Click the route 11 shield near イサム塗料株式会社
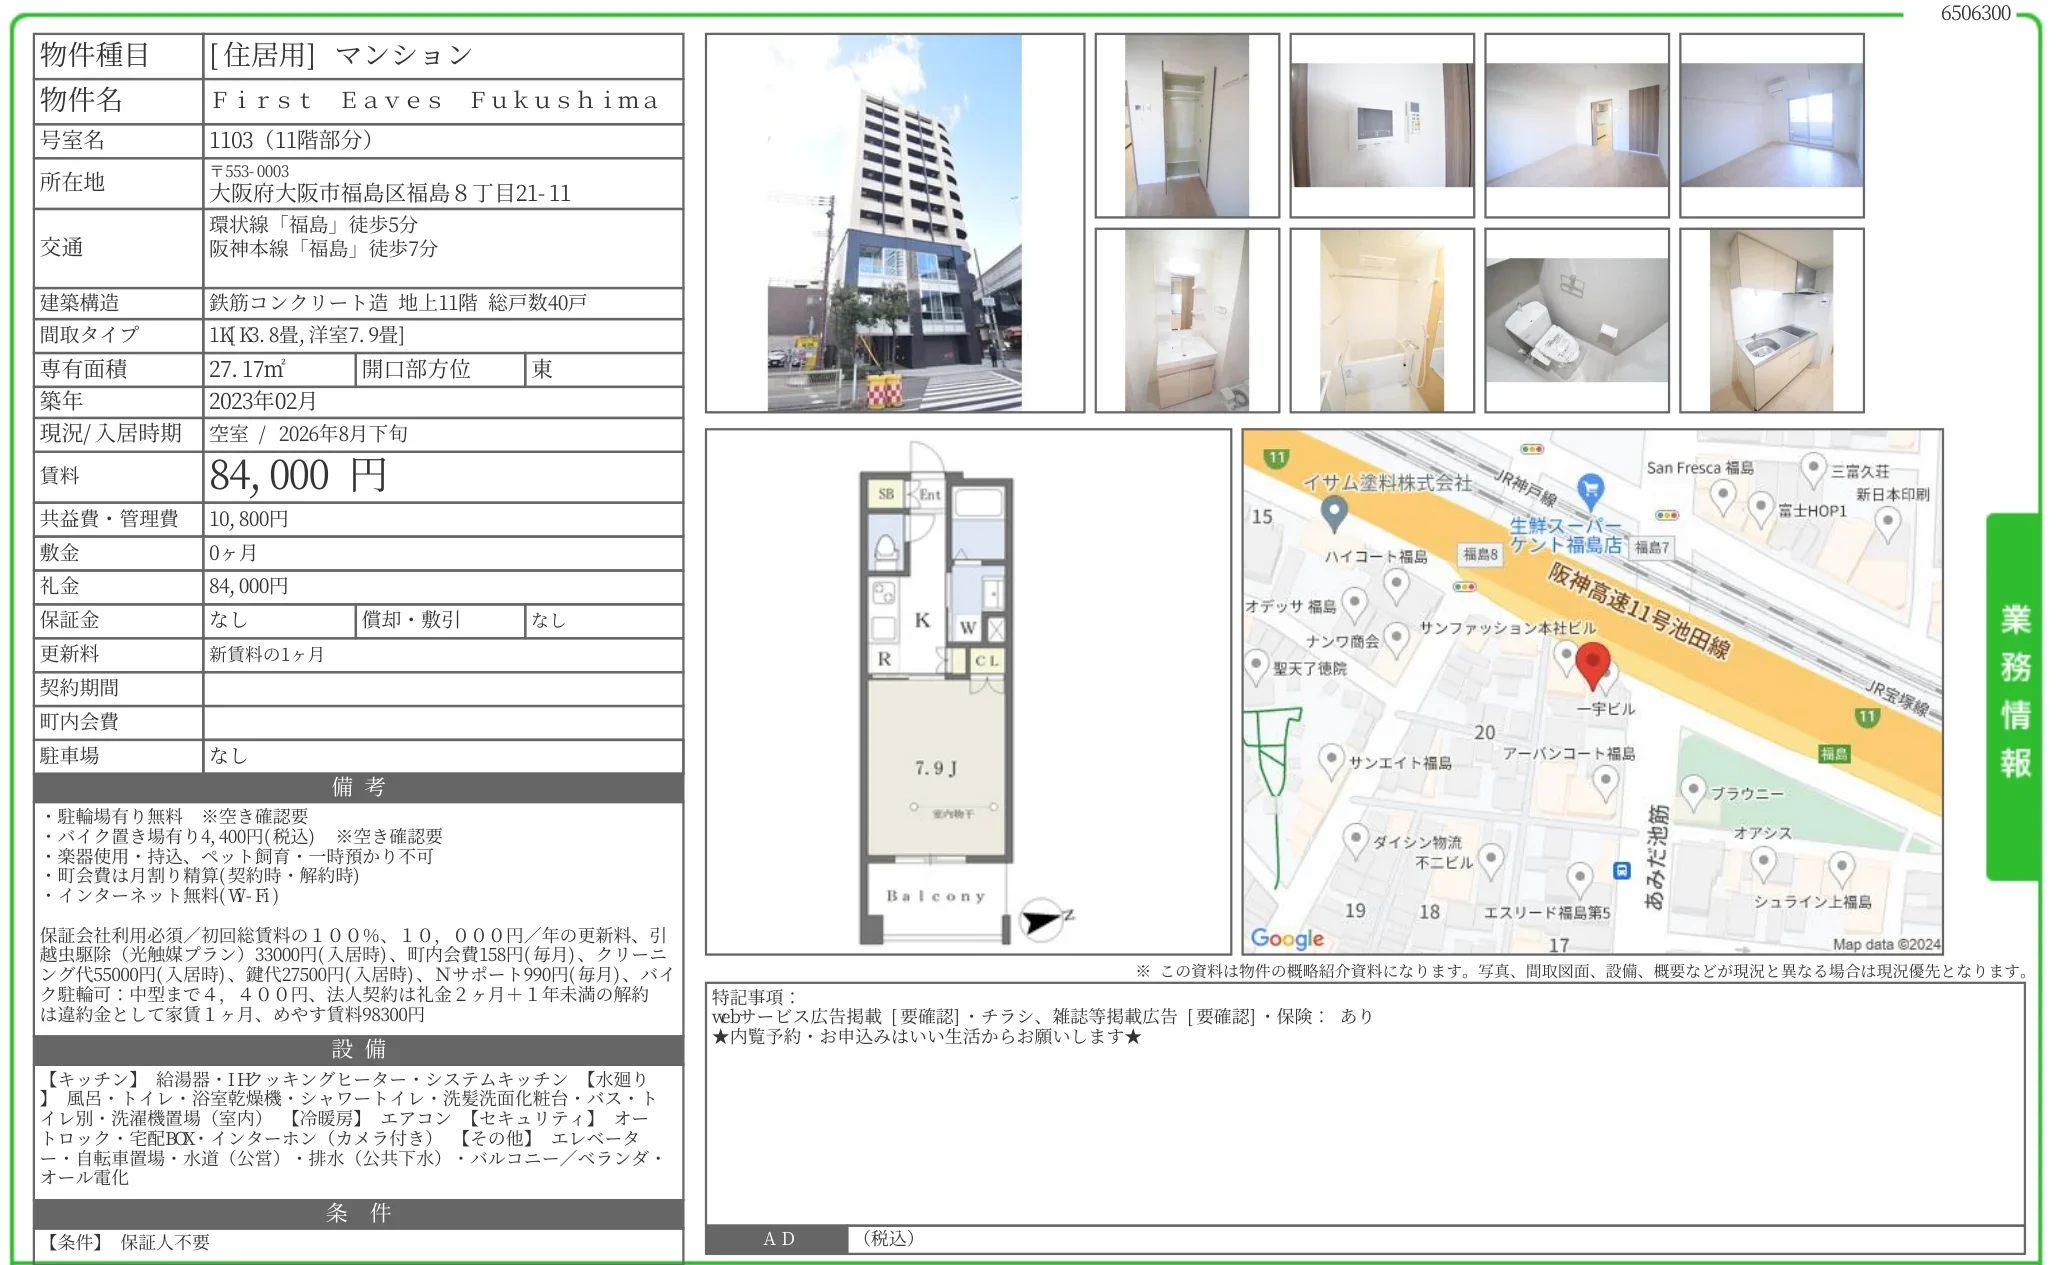2056x1265 pixels. (x=1276, y=458)
